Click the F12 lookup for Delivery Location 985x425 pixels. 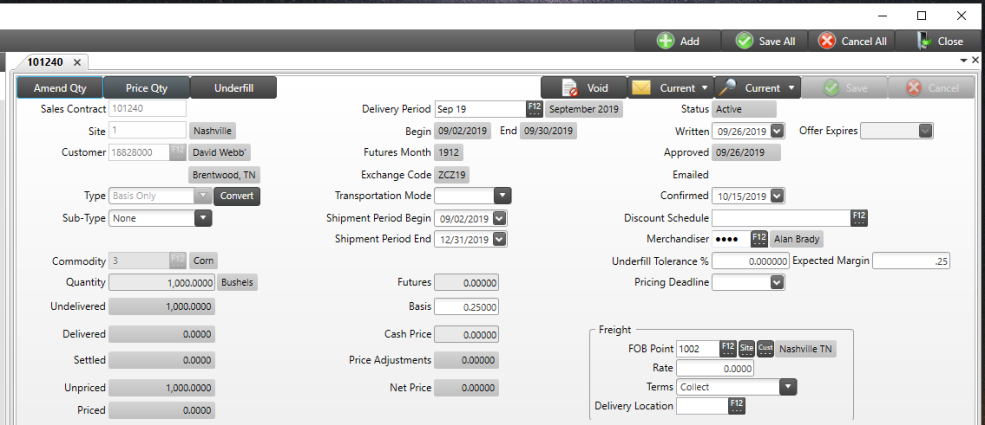[x=737, y=406]
